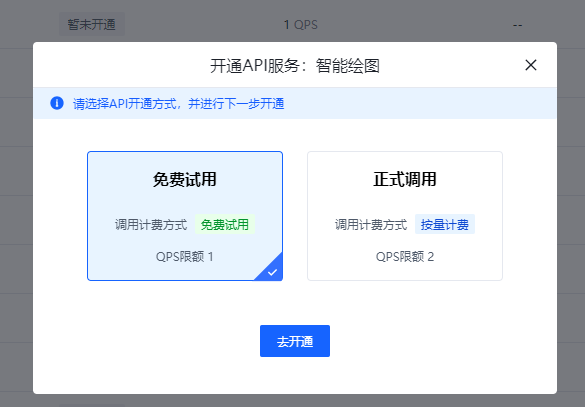Click the 免费试用 card title
This screenshot has height=407, width=585.
tap(185, 179)
